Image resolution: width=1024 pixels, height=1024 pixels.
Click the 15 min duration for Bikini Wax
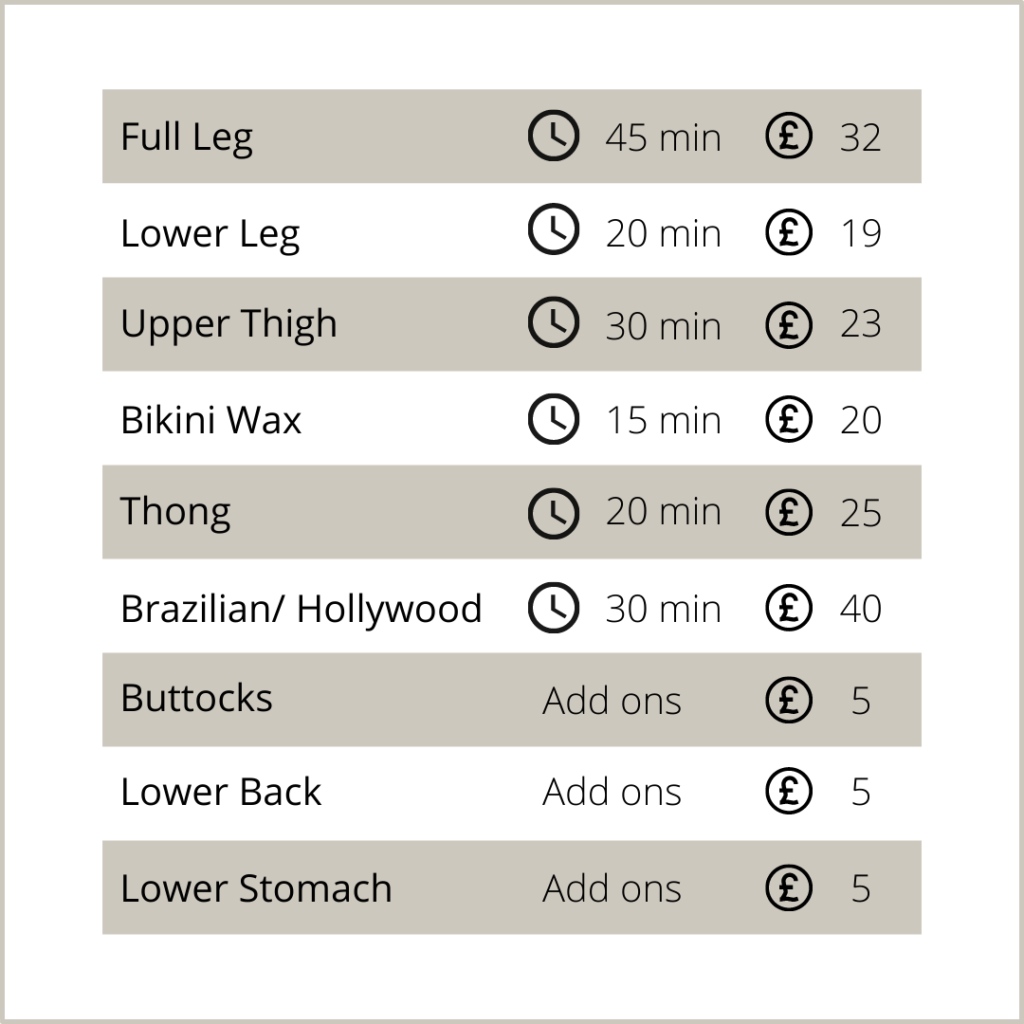coord(664,420)
